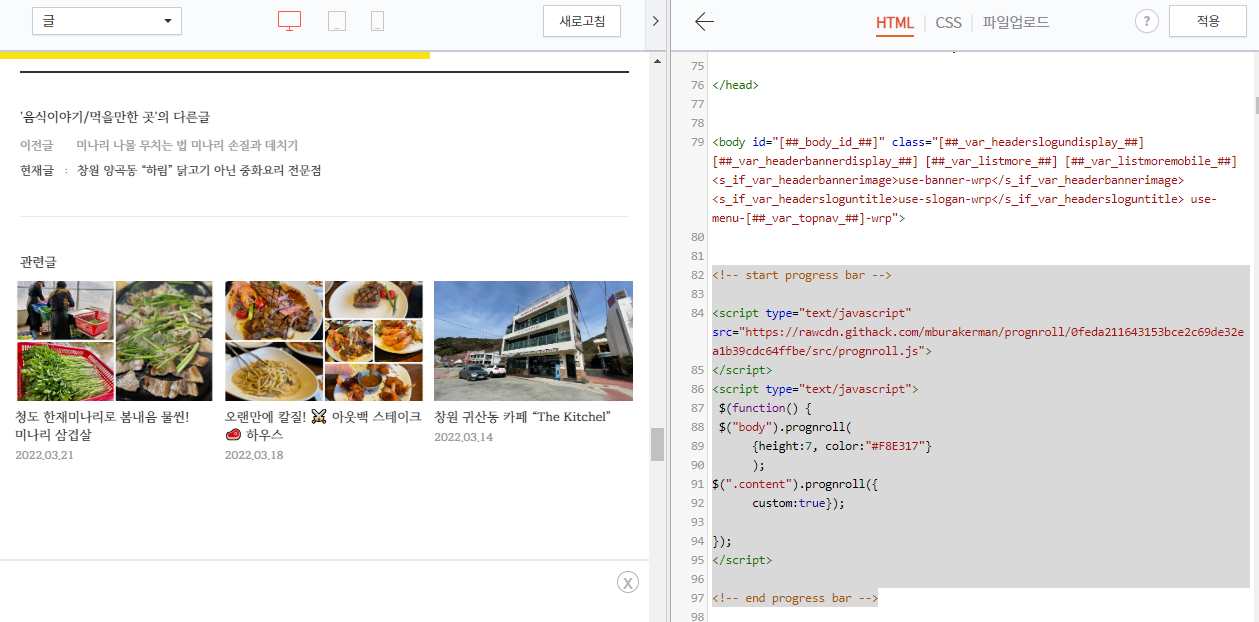The image size is (1259, 622).
Task: Click the $(".content").prognroll({ code line
Action: (794, 484)
